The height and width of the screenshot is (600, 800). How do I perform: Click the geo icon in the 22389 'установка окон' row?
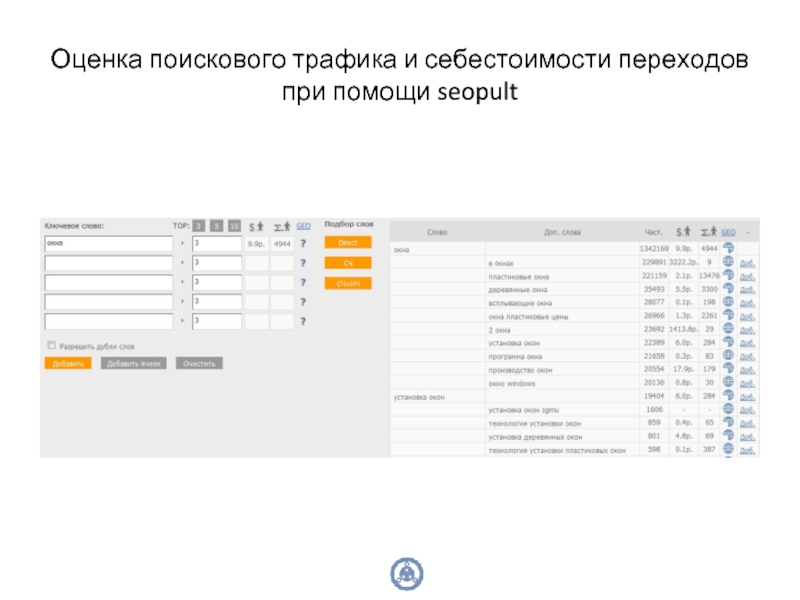pos(728,342)
